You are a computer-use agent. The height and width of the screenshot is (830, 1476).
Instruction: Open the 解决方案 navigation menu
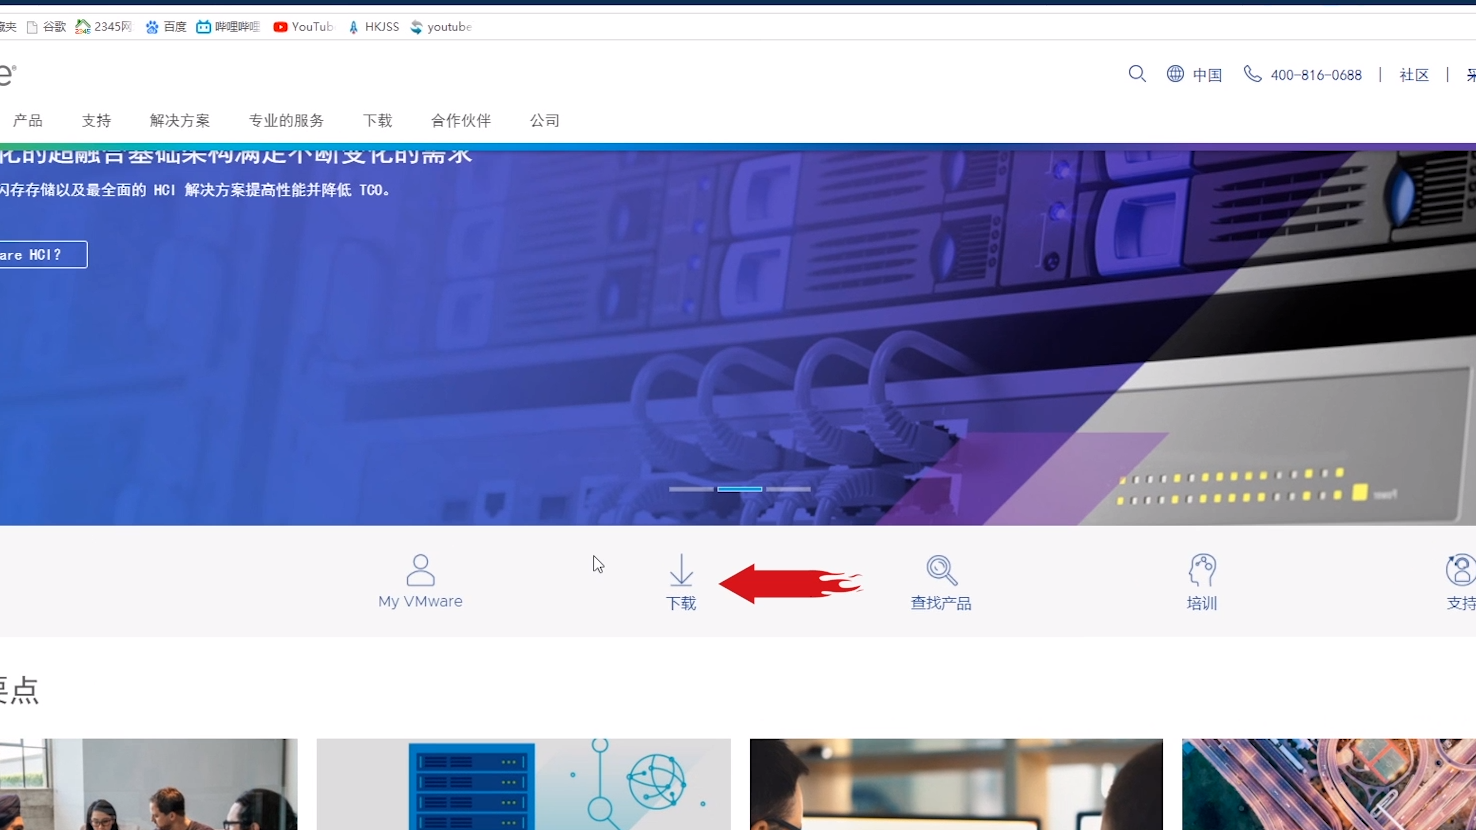tap(180, 121)
